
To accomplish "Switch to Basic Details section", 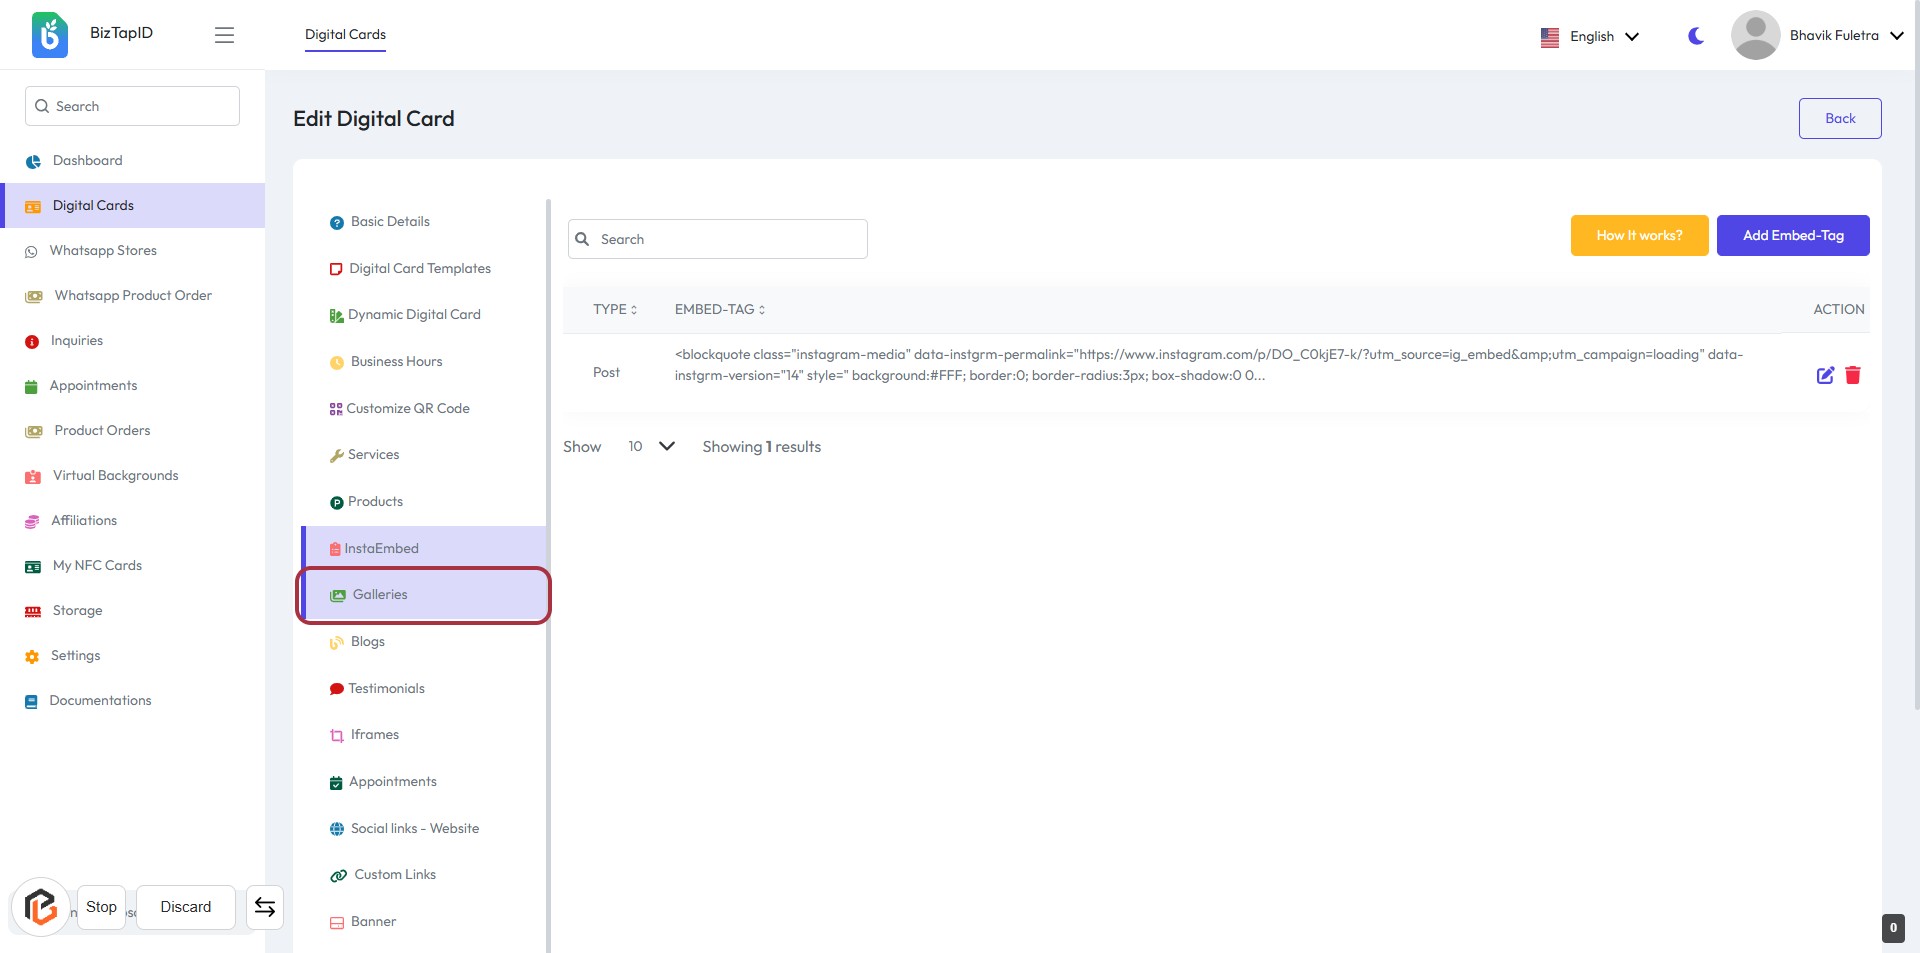I will (x=390, y=222).
